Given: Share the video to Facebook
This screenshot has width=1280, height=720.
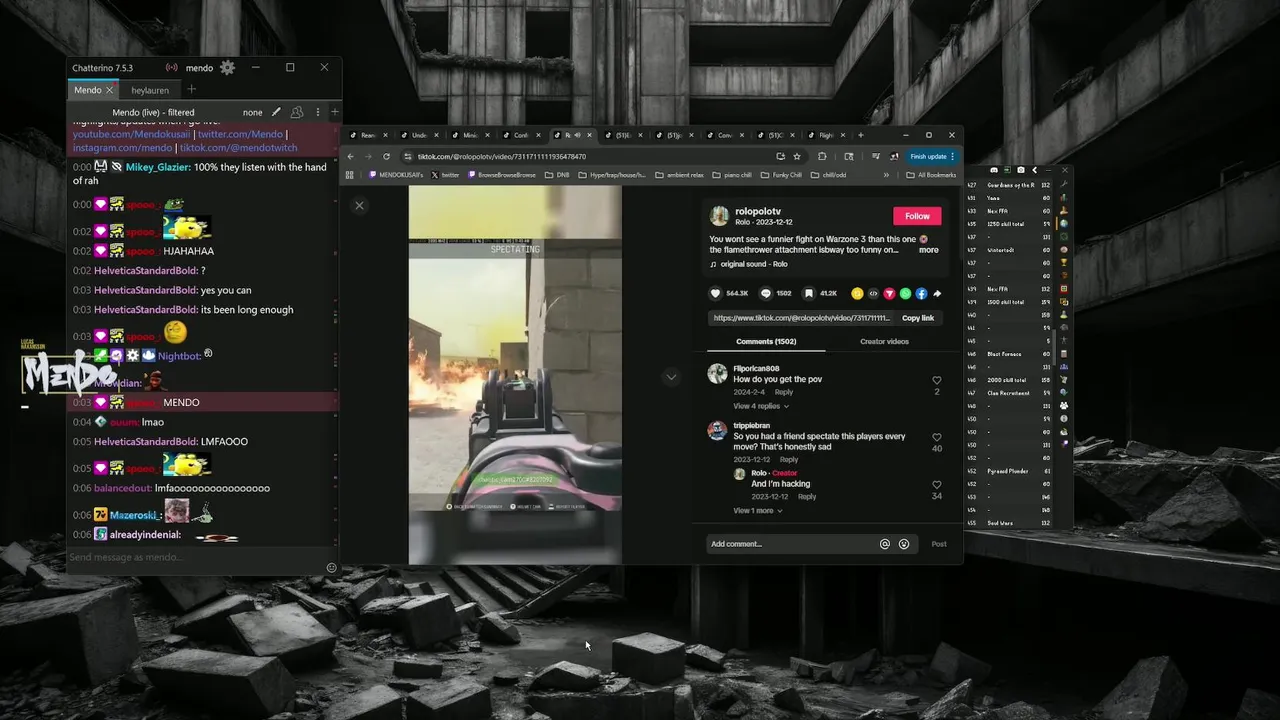Looking at the screenshot, I should coord(921,294).
